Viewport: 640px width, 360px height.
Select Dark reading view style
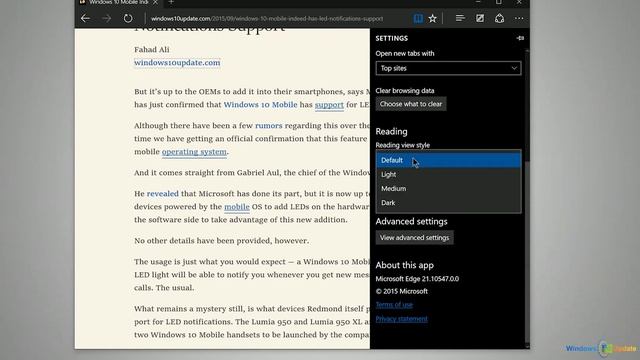448,202
